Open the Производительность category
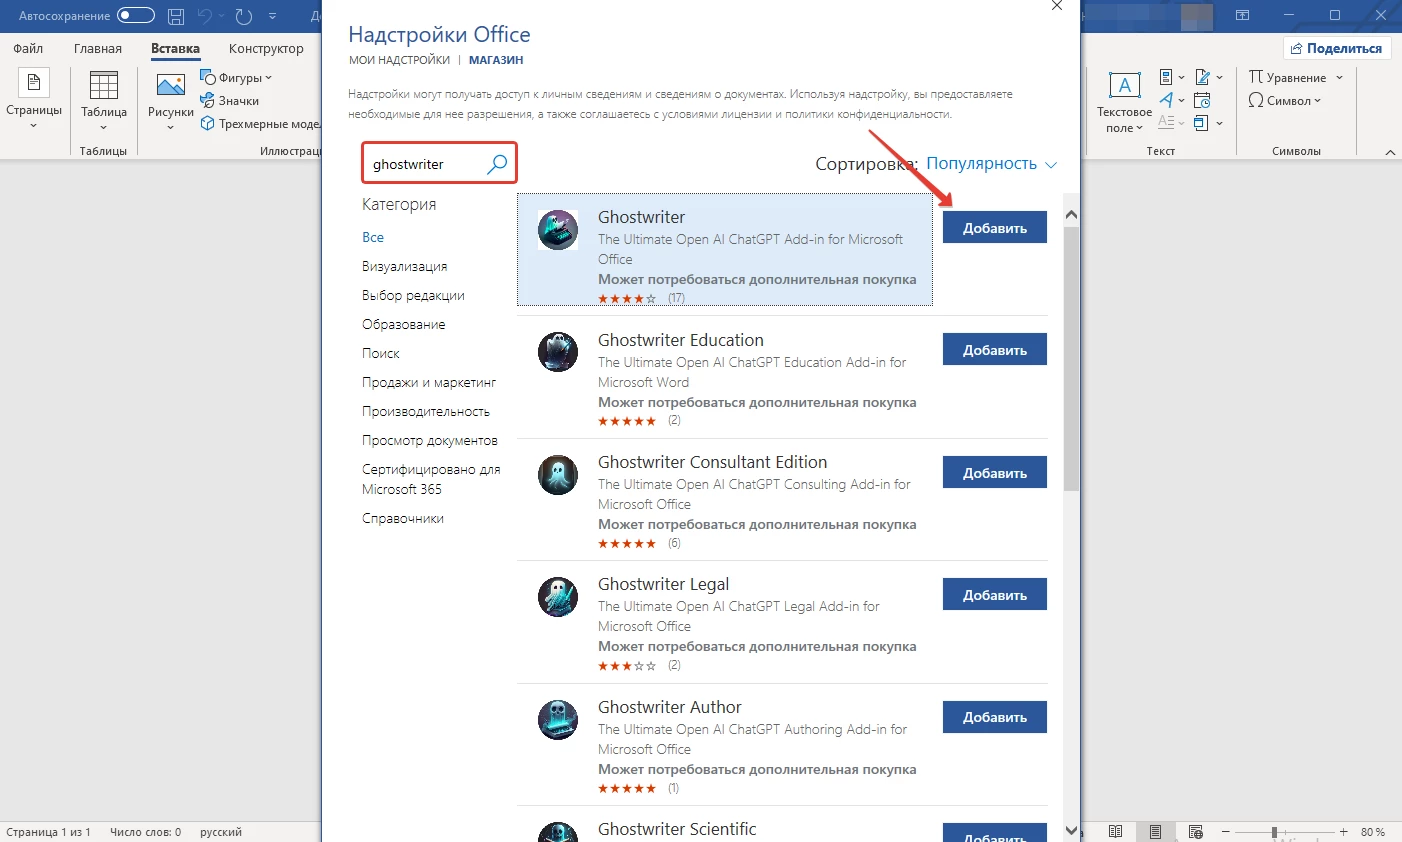 pos(426,411)
